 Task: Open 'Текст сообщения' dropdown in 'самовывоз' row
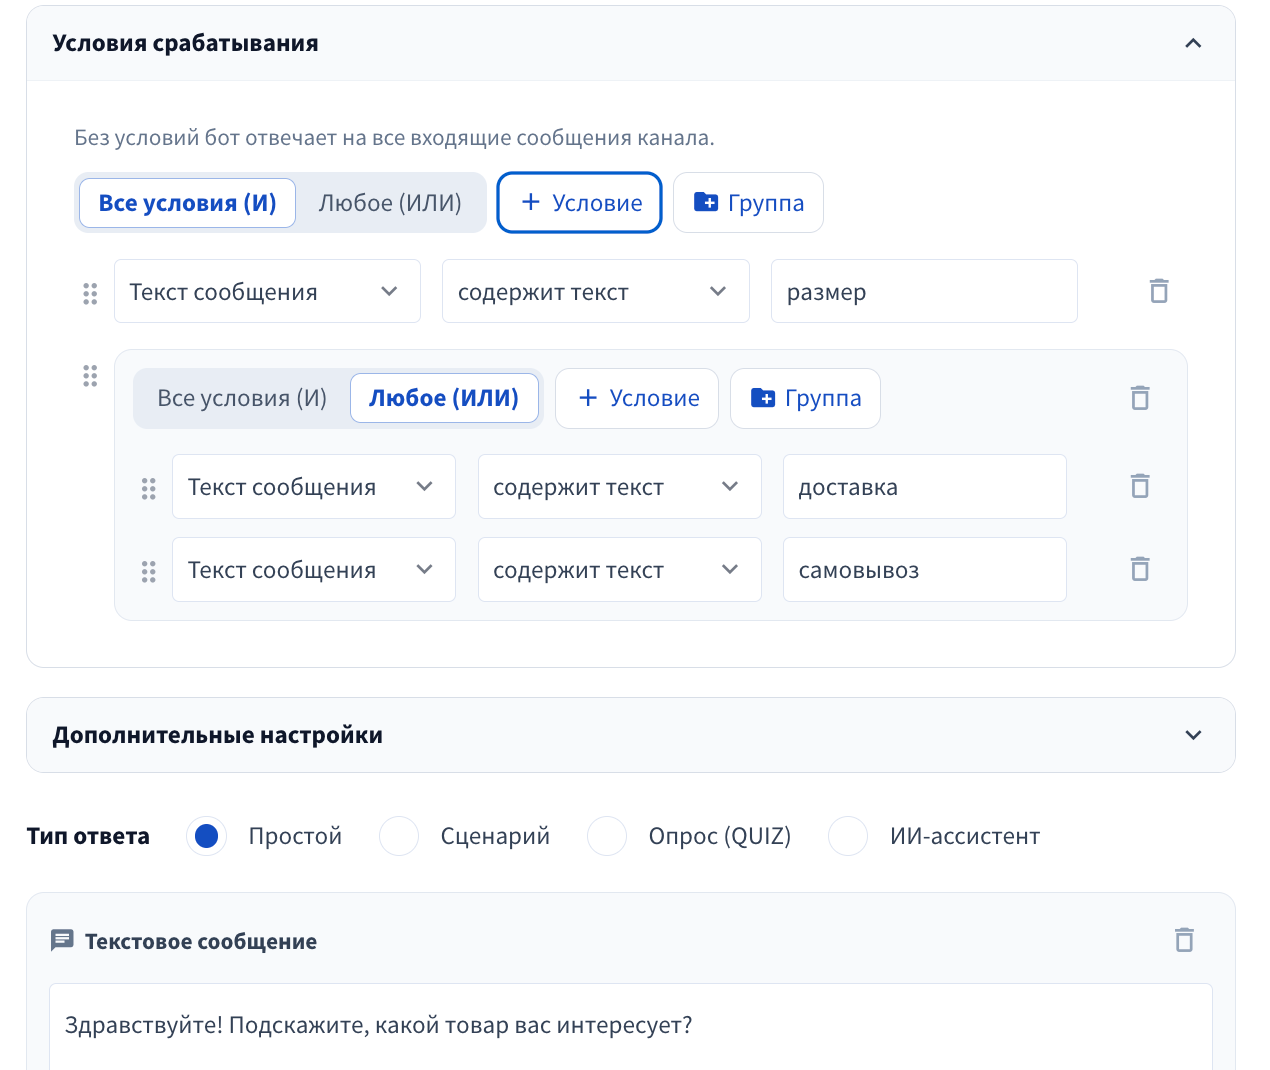point(314,569)
